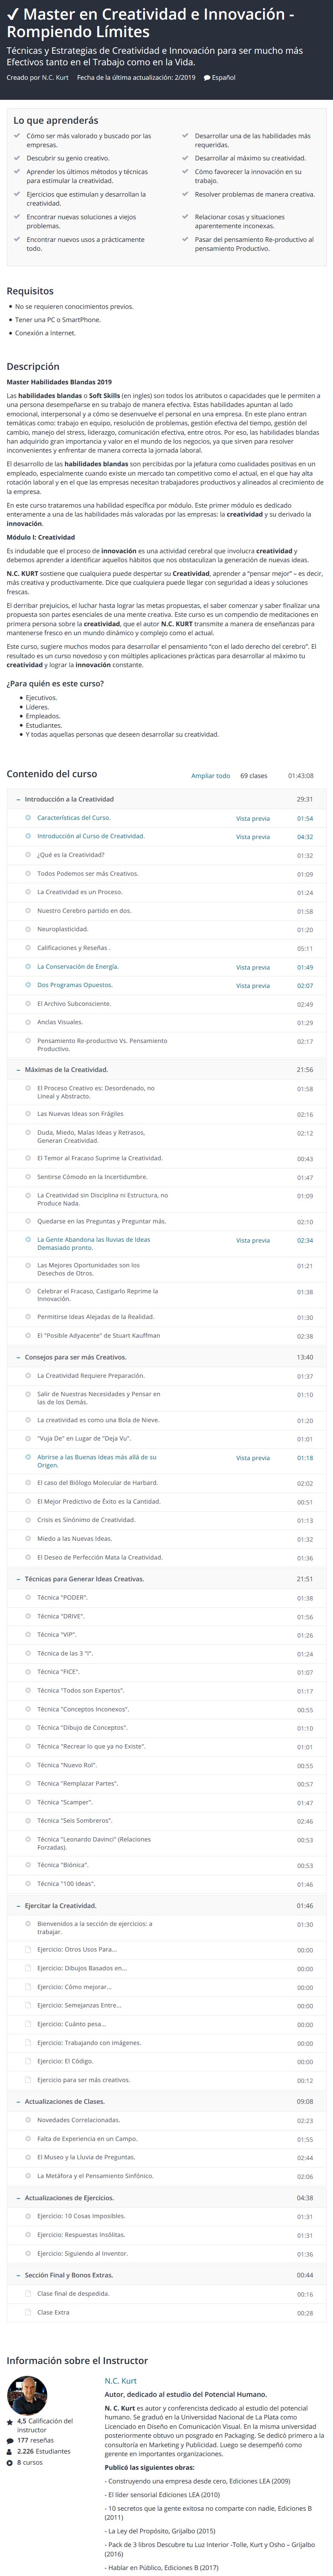The width and height of the screenshot is (333, 2576).
Task: Click Ampliar todo to expand all sections
Action: [211, 775]
